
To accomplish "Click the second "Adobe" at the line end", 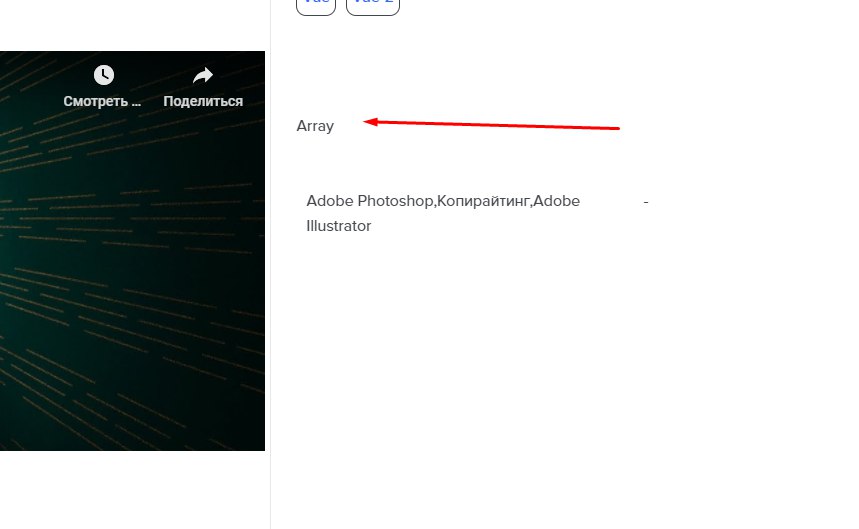I will pos(557,201).
